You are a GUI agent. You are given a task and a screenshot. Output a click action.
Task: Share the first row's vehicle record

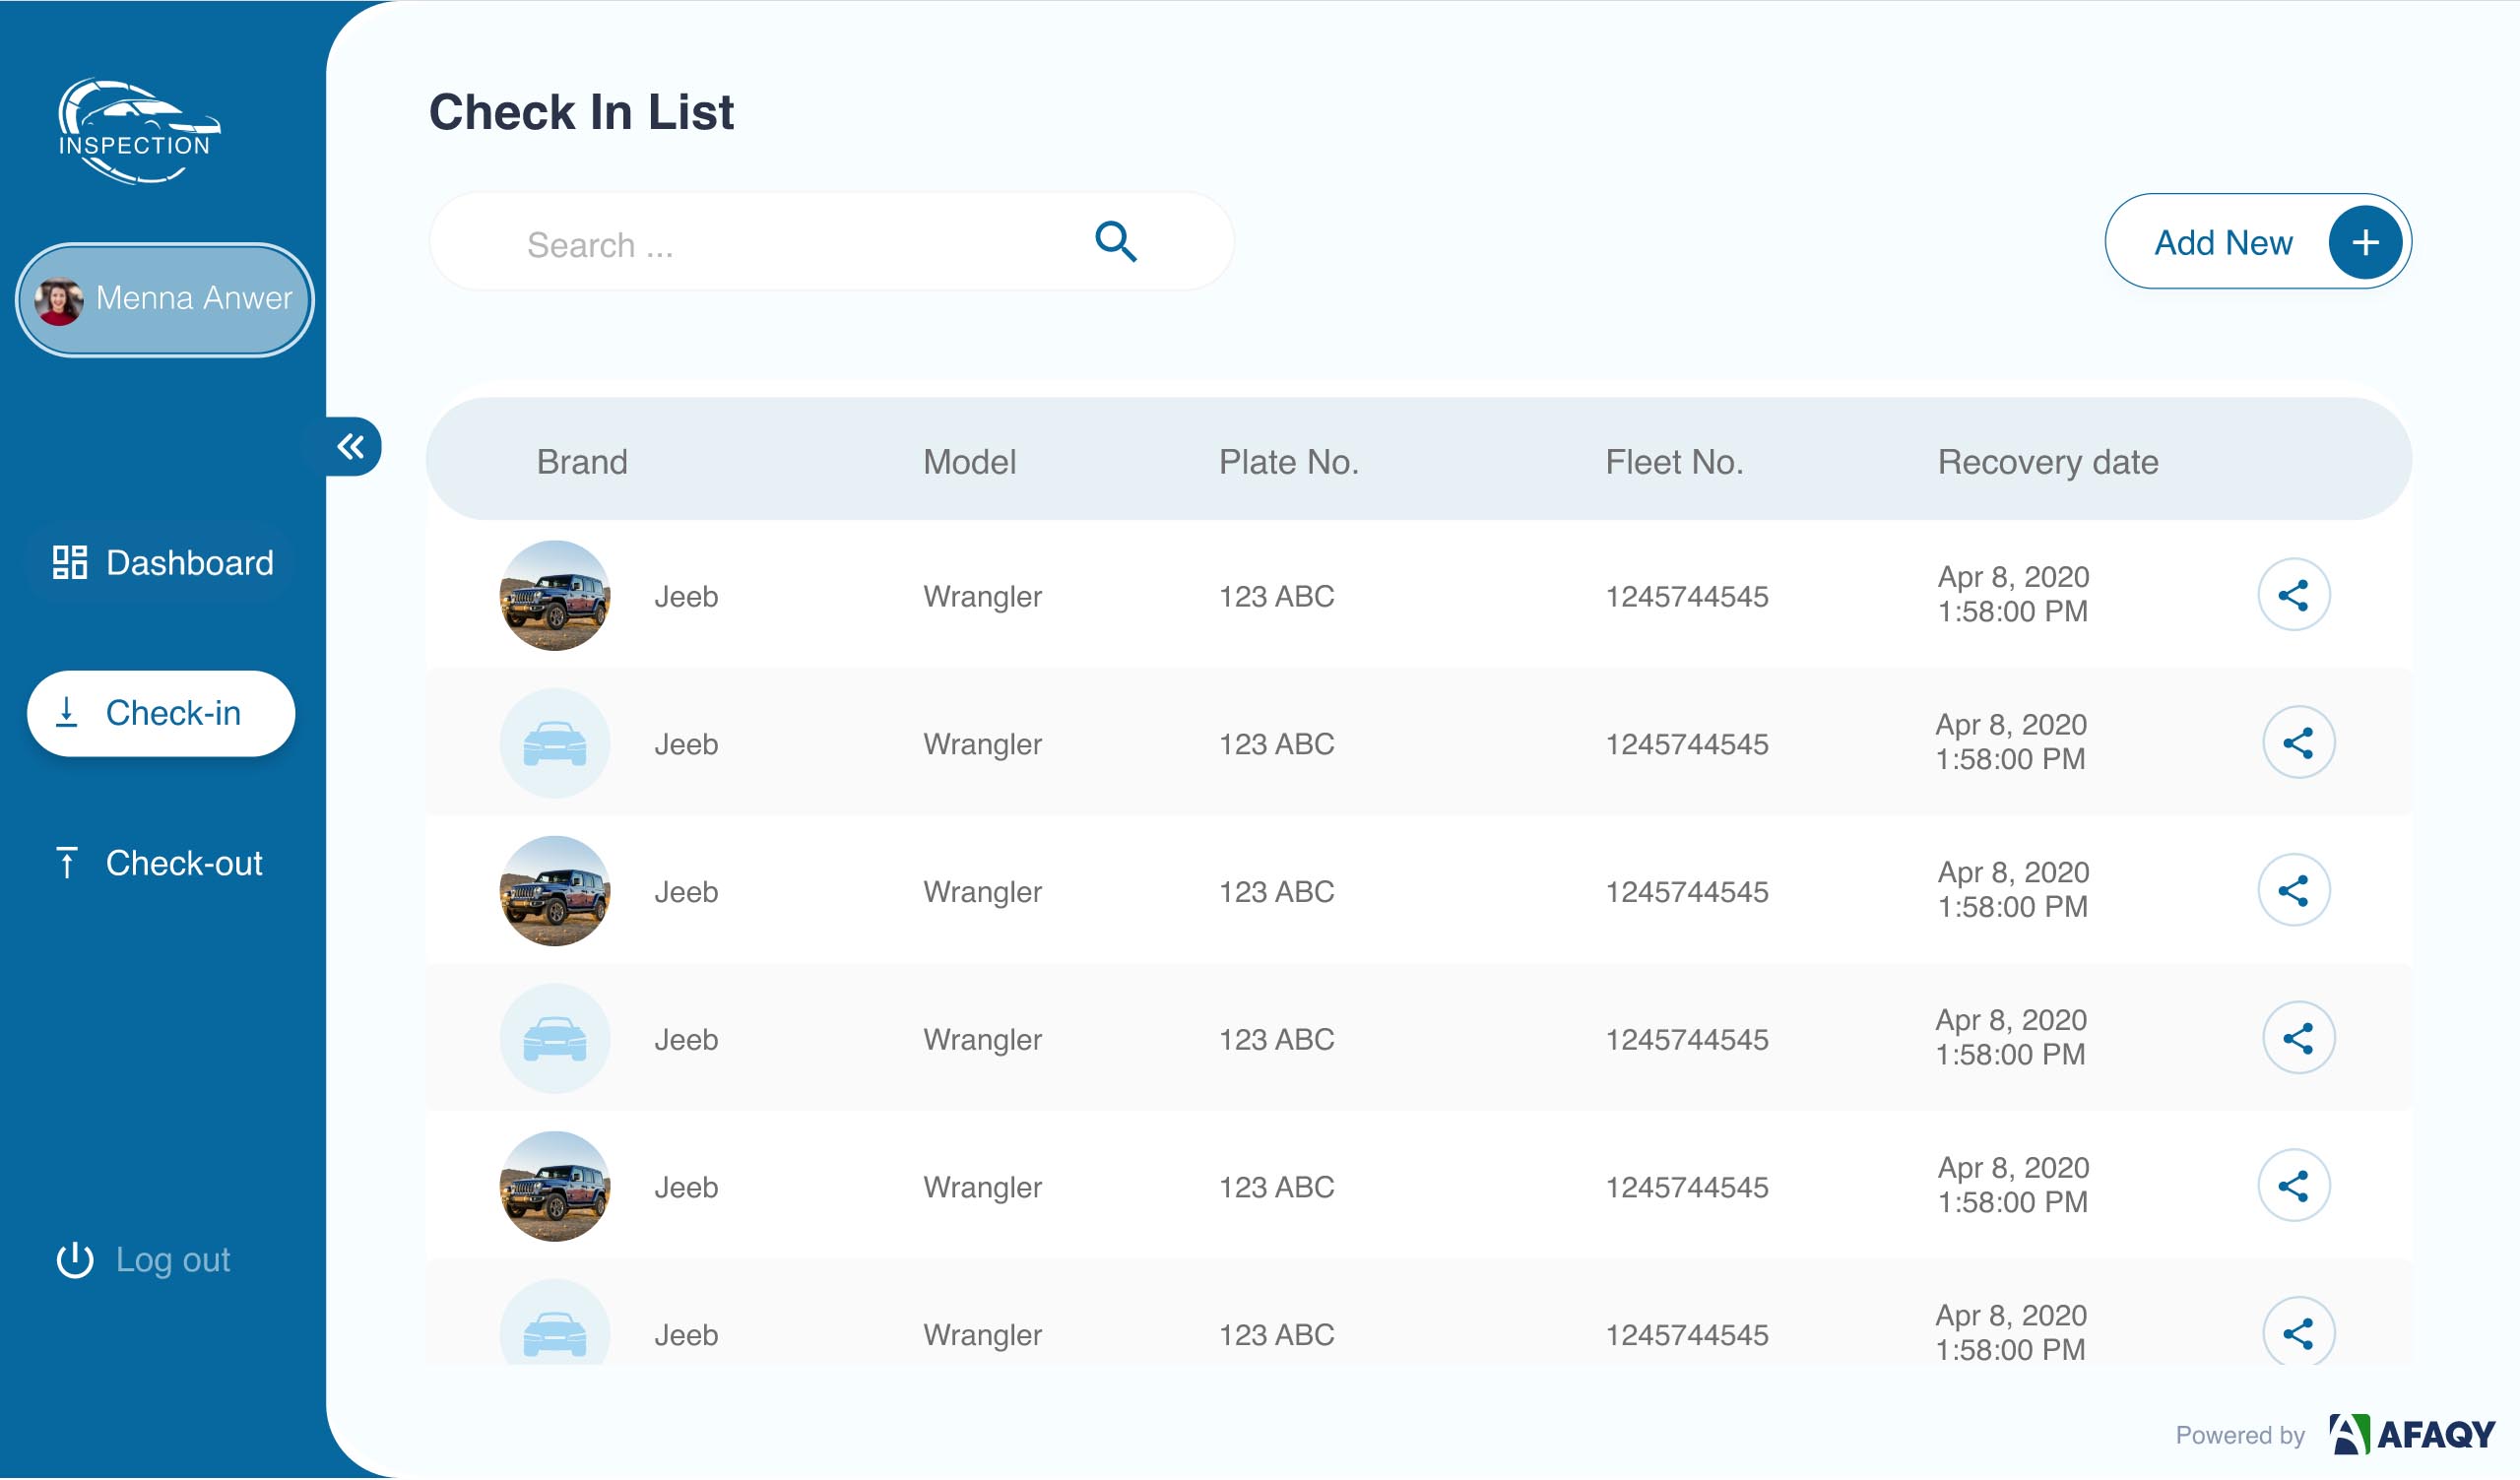tap(2295, 596)
